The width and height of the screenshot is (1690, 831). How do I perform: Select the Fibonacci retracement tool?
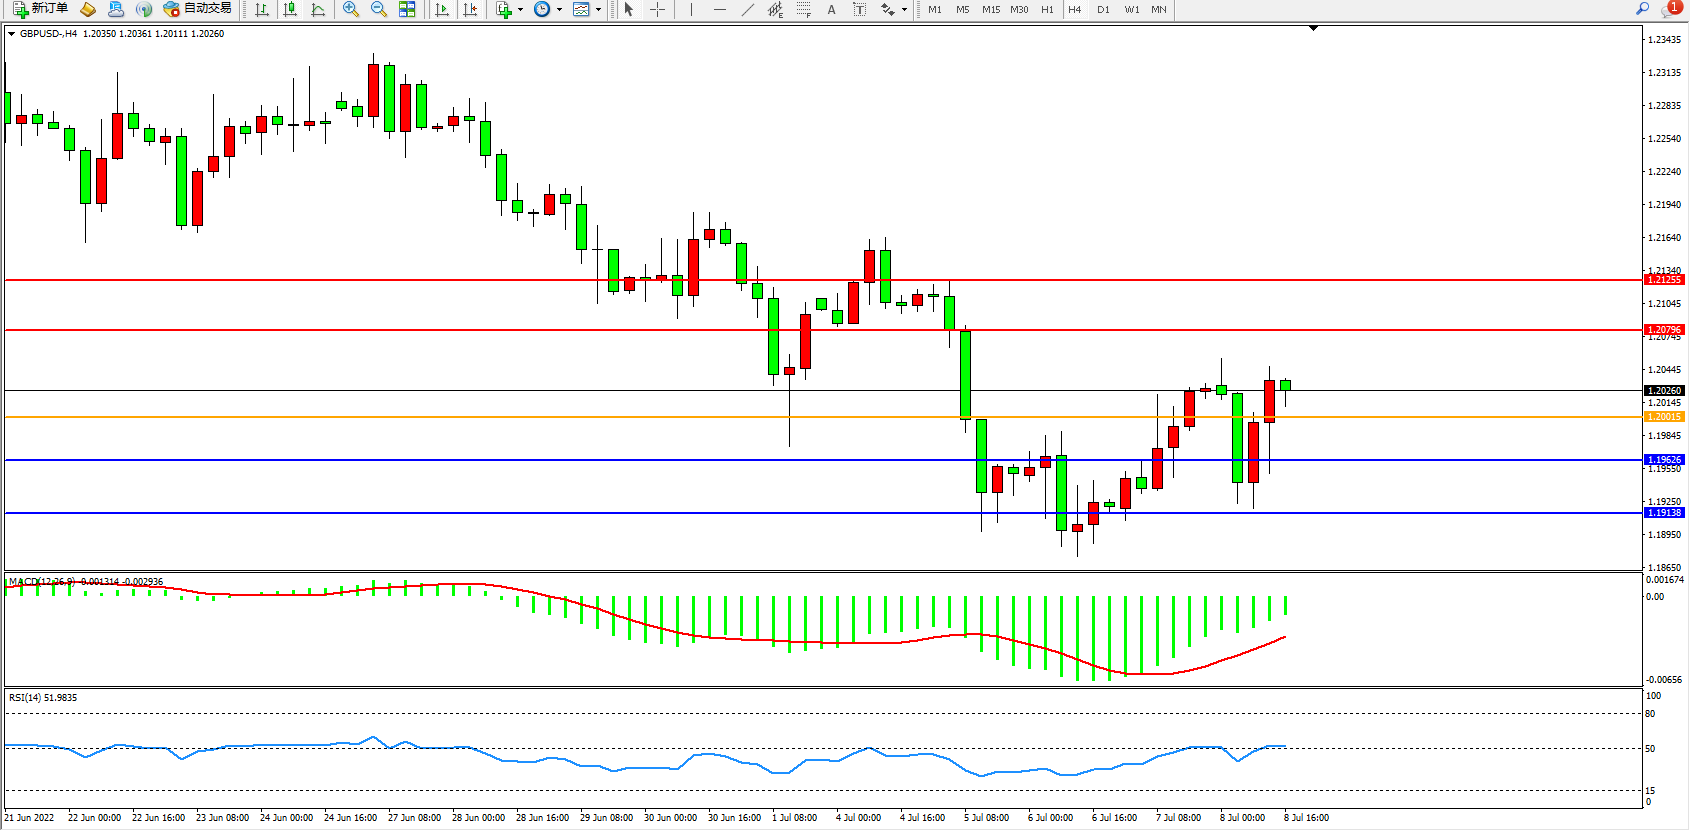pyautogui.click(x=803, y=9)
